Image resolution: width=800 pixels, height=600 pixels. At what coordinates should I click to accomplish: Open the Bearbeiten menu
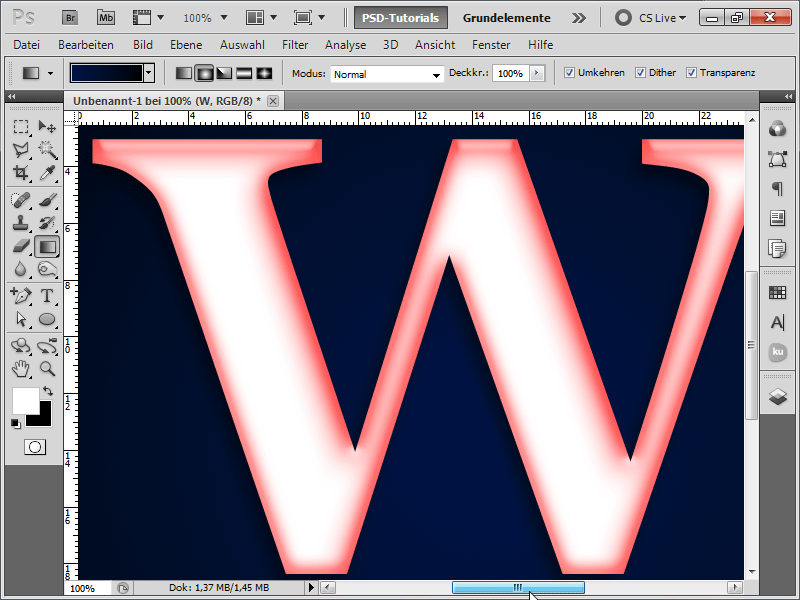(86, 45)
